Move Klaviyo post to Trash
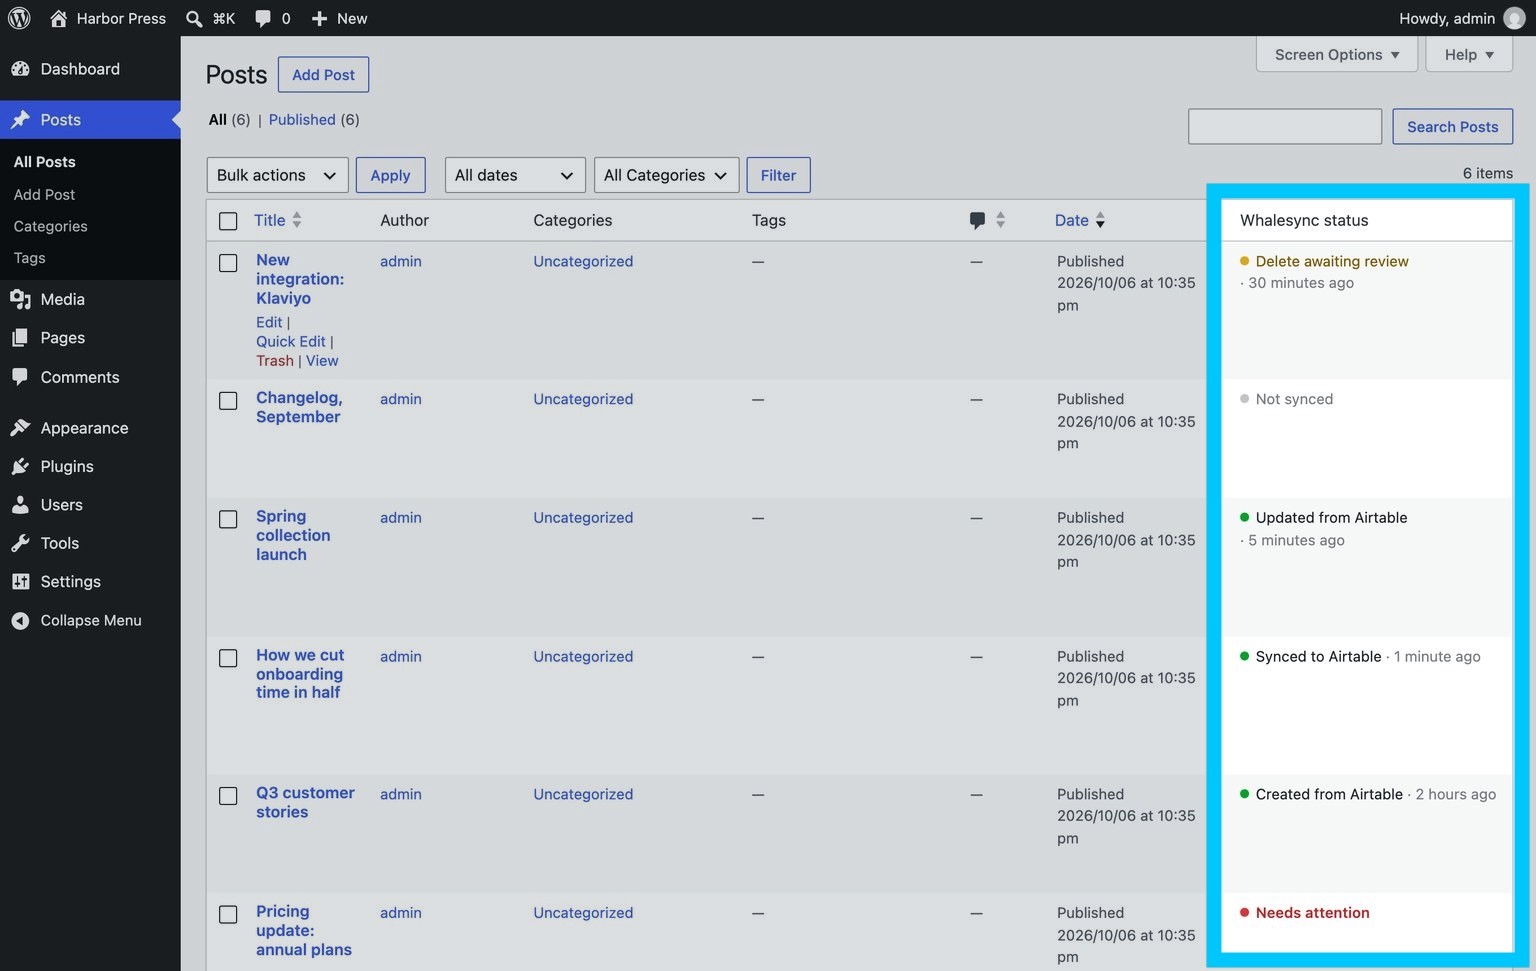Viewport: 1536px width, 971px height. pyautogui.click(x=275, y=361)
